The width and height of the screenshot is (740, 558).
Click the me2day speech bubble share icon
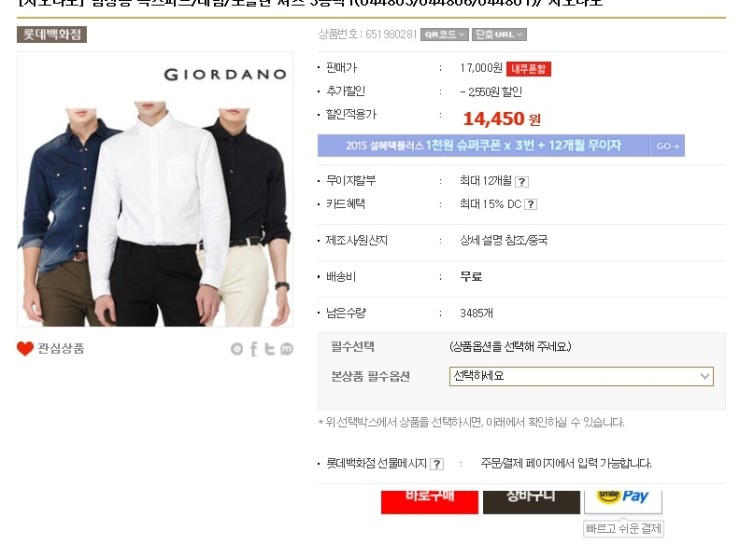coord(286,349)
